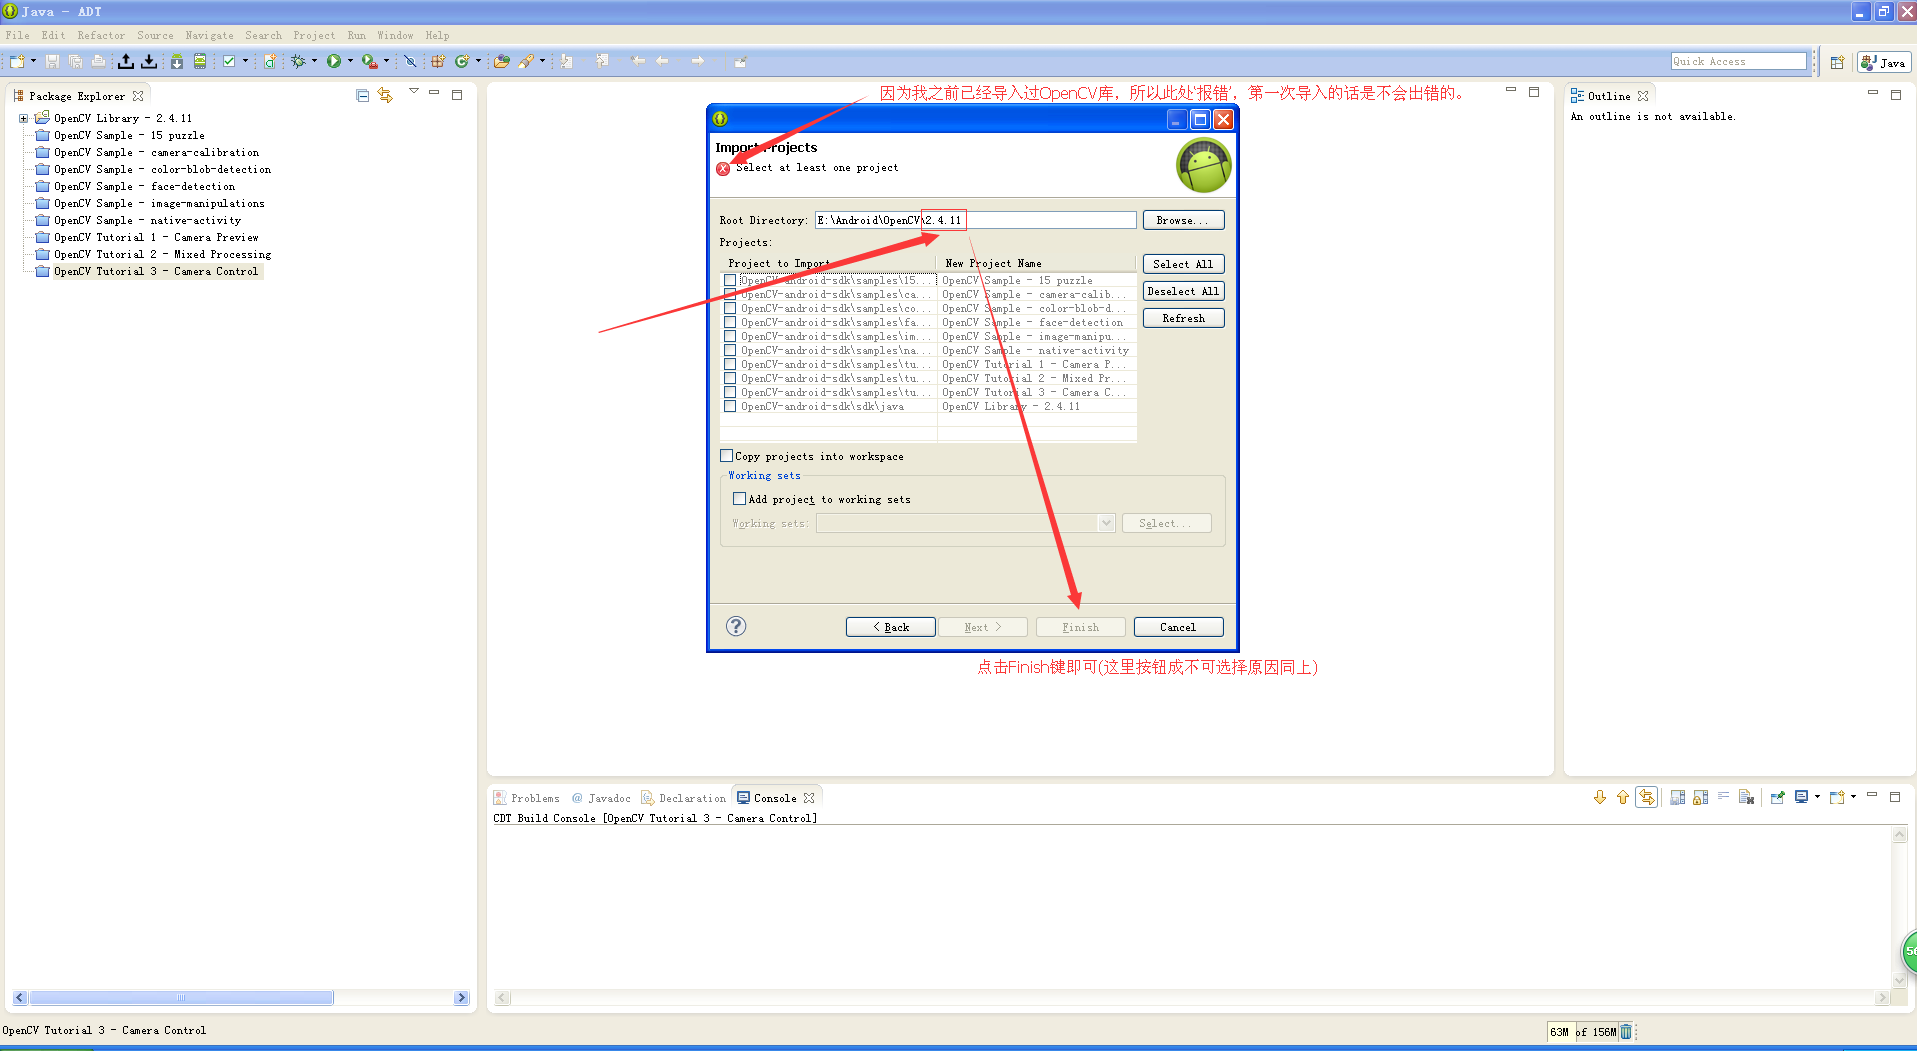Check the face-detection sample project checkbox
1917x1051 pixels.
[x=730, y=322]
